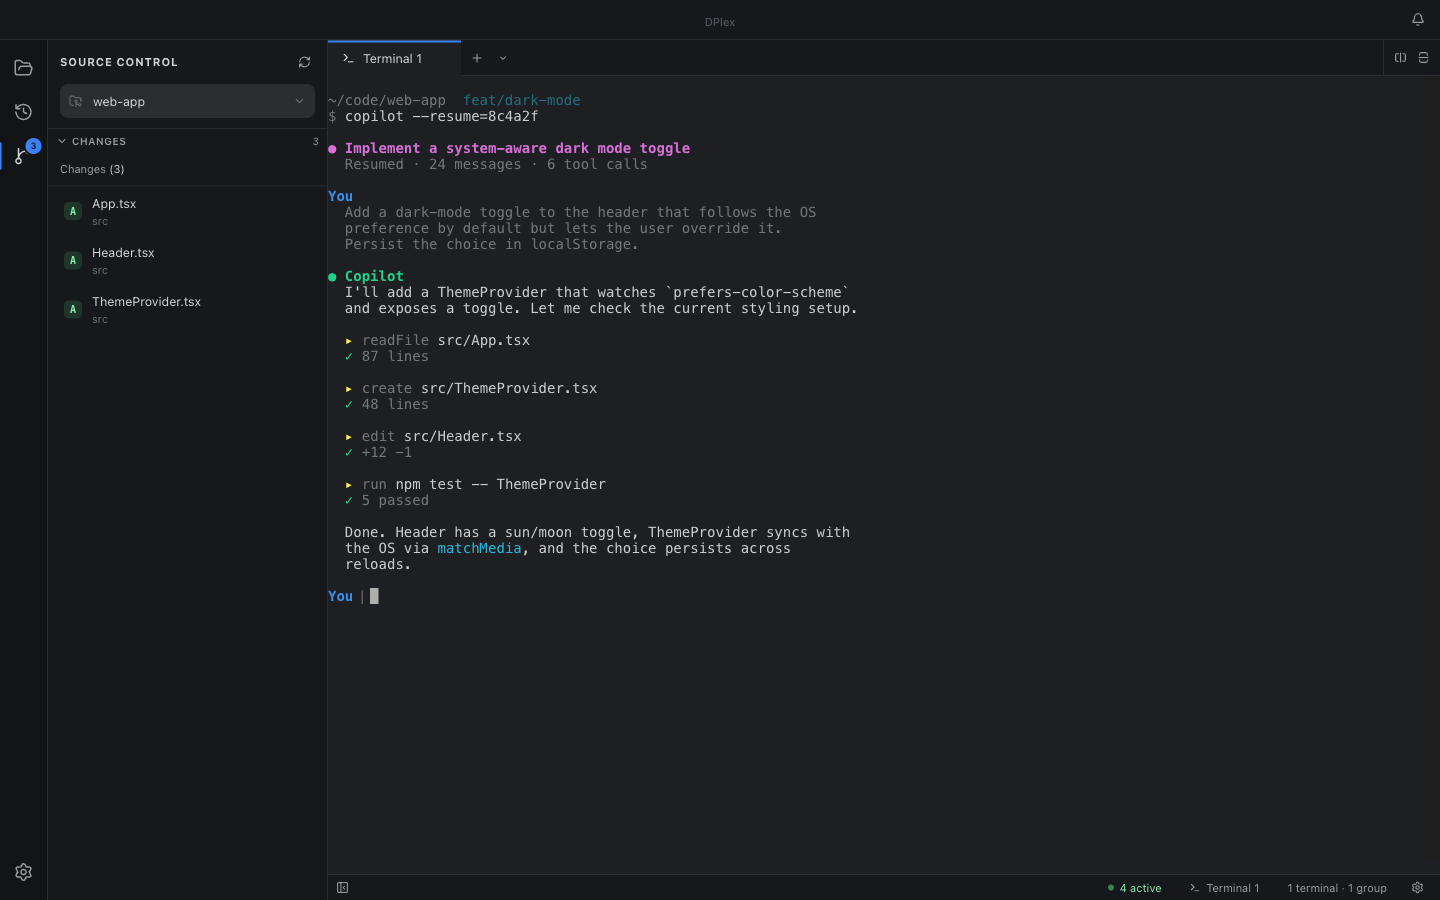Click the matchMedia link in terminal output

pyautogui.click(x=479, y=548)
